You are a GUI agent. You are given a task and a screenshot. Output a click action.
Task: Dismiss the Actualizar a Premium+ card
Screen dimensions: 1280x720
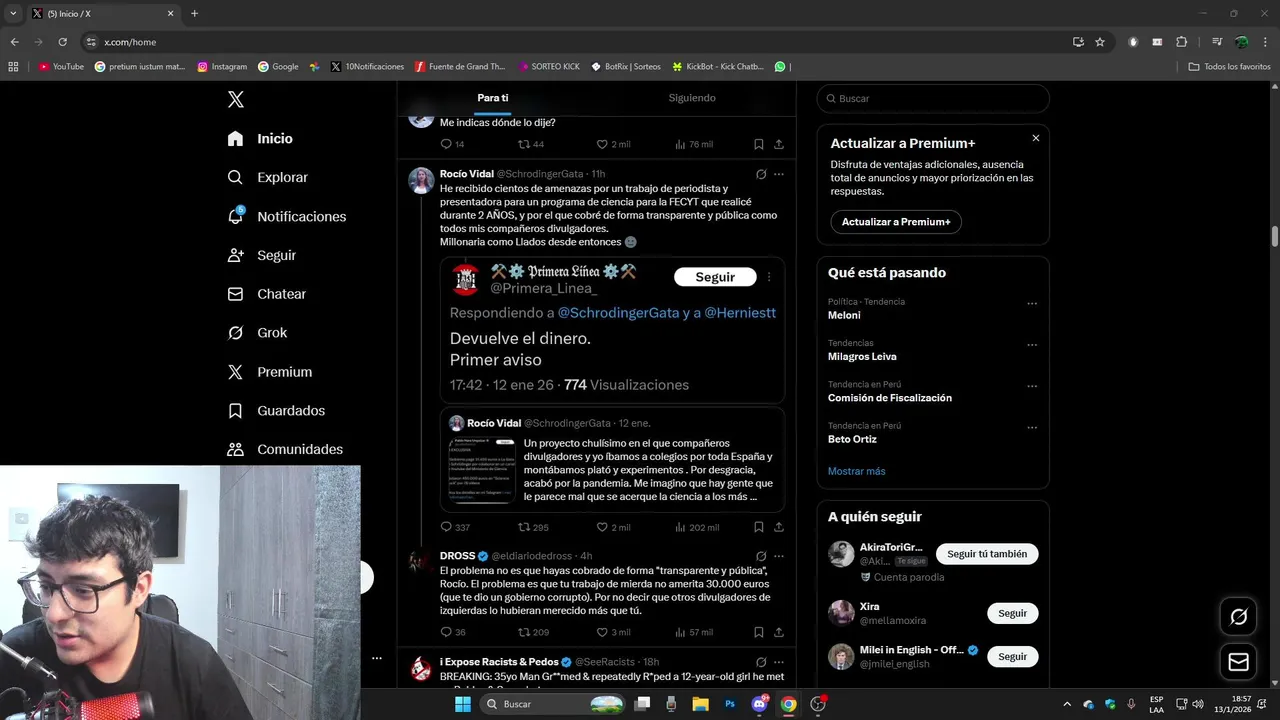(1036, 138)
